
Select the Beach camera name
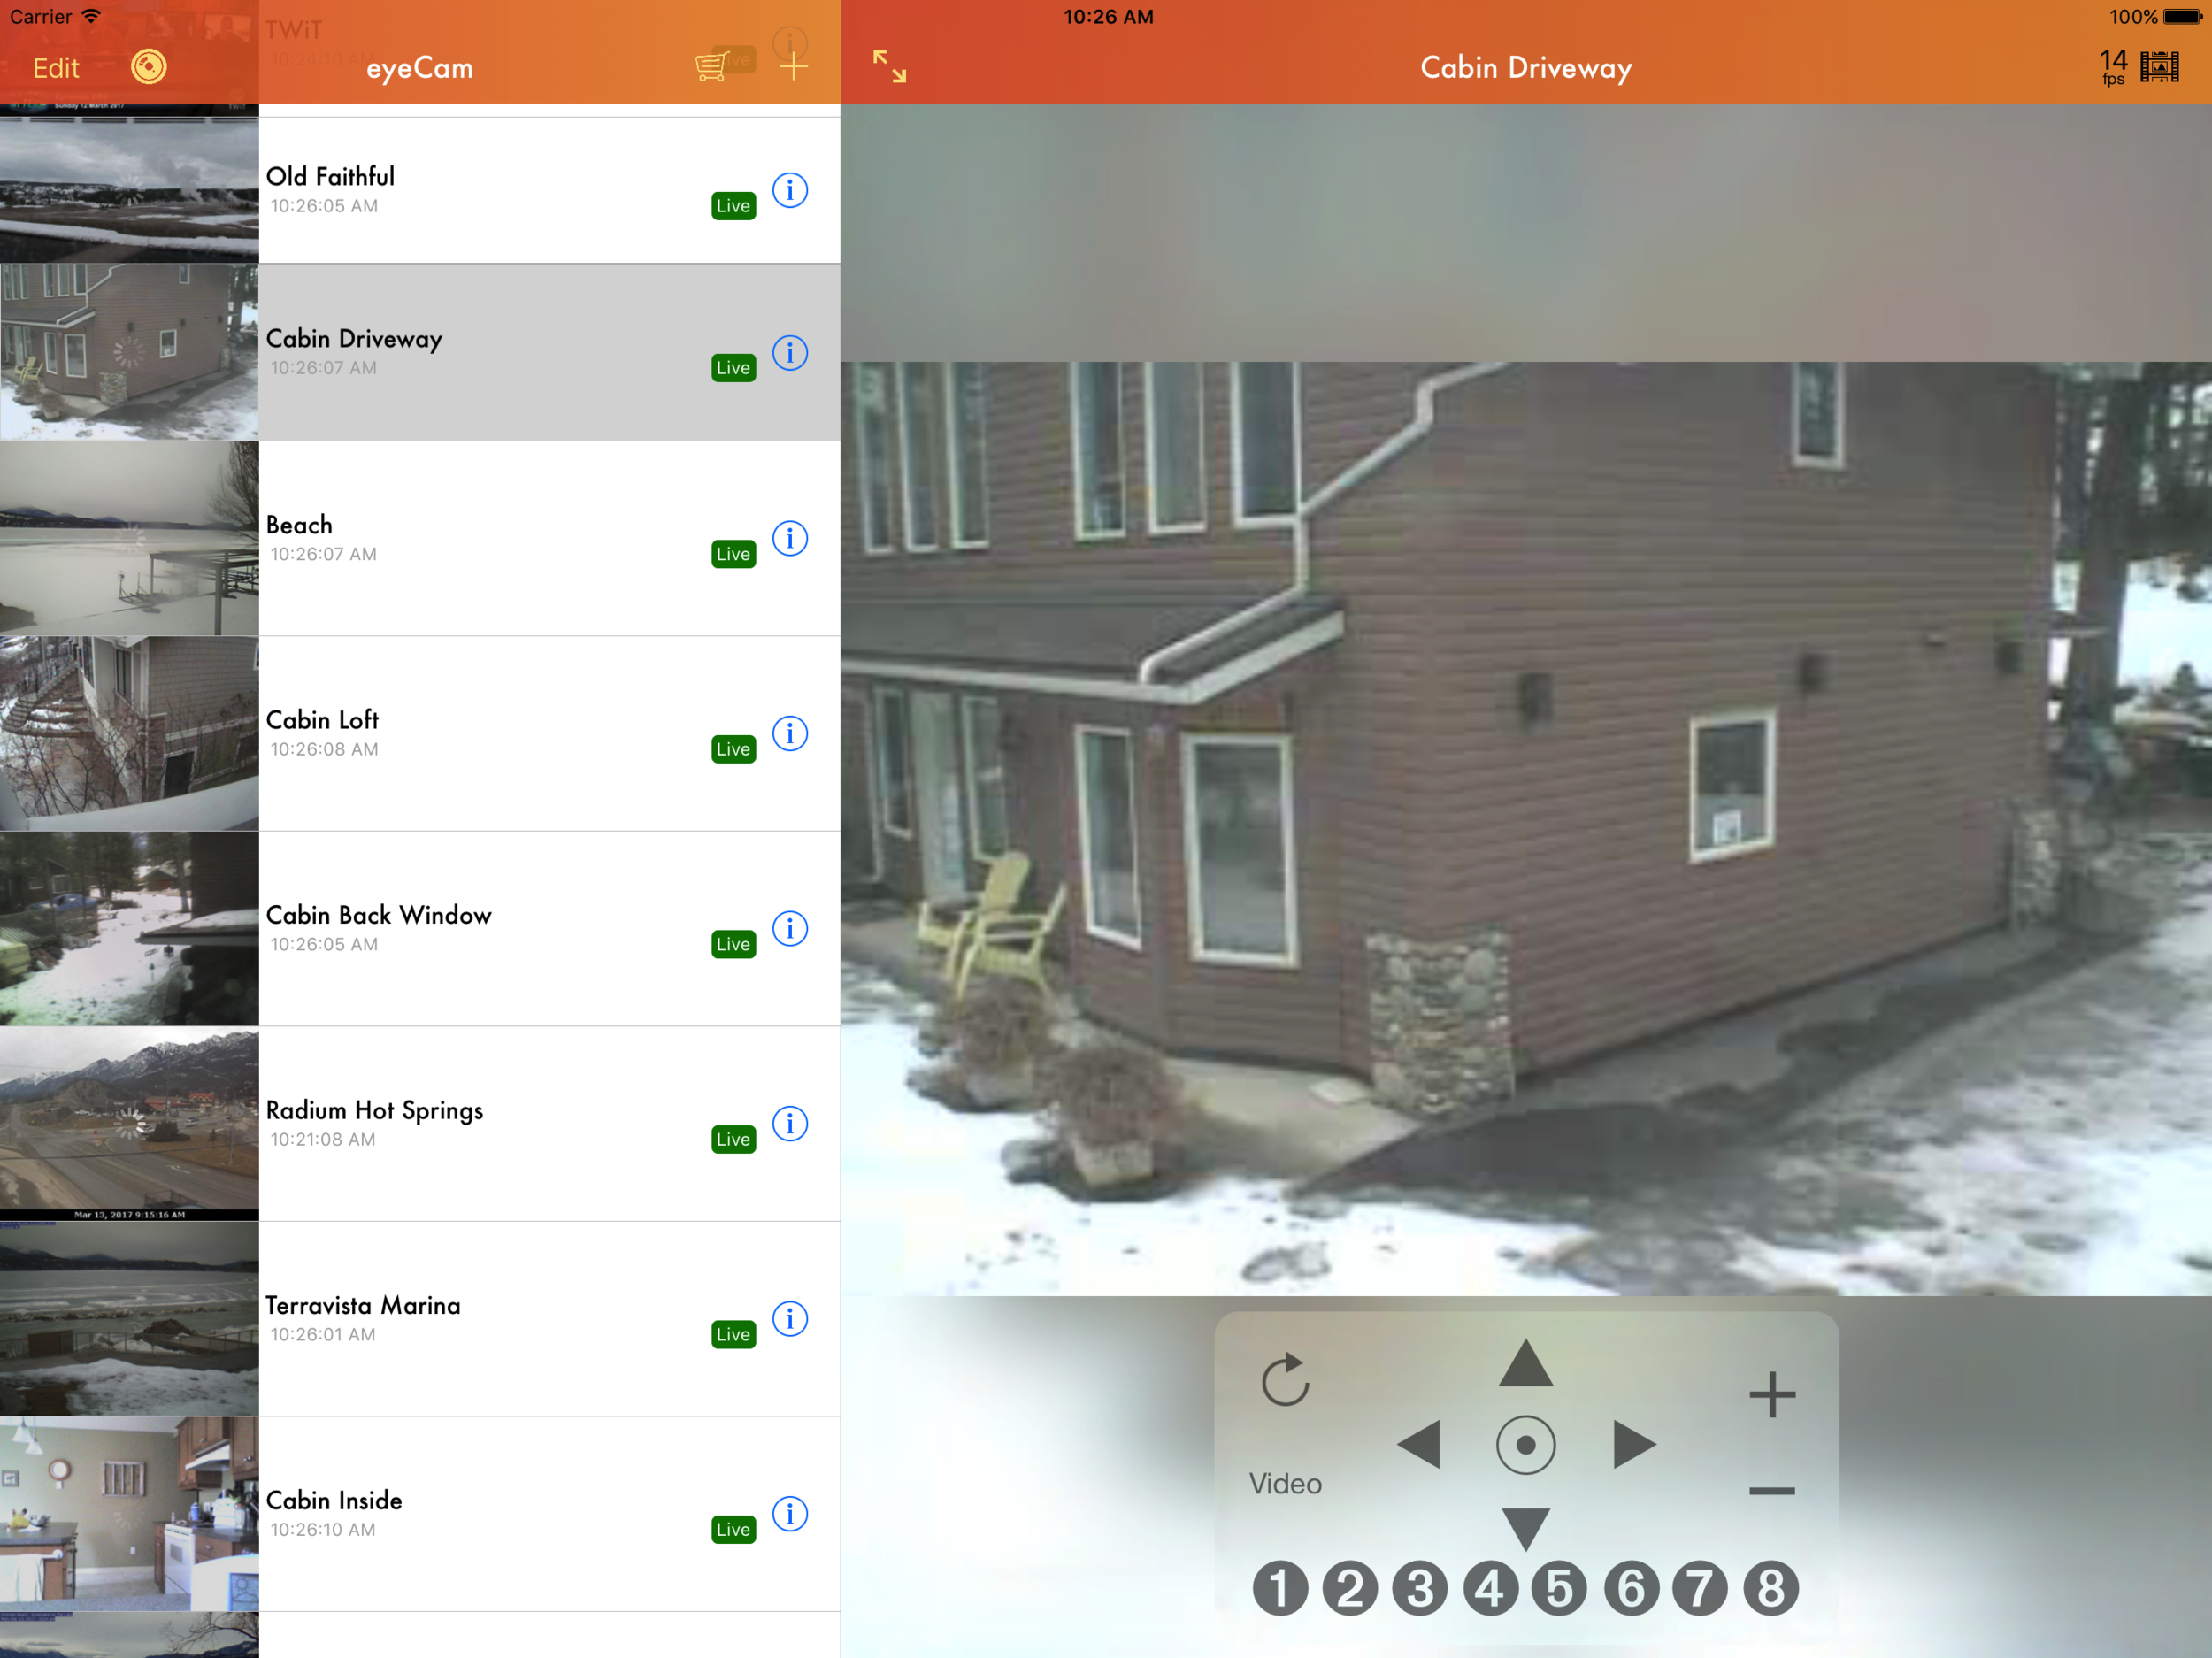(299, 525)
